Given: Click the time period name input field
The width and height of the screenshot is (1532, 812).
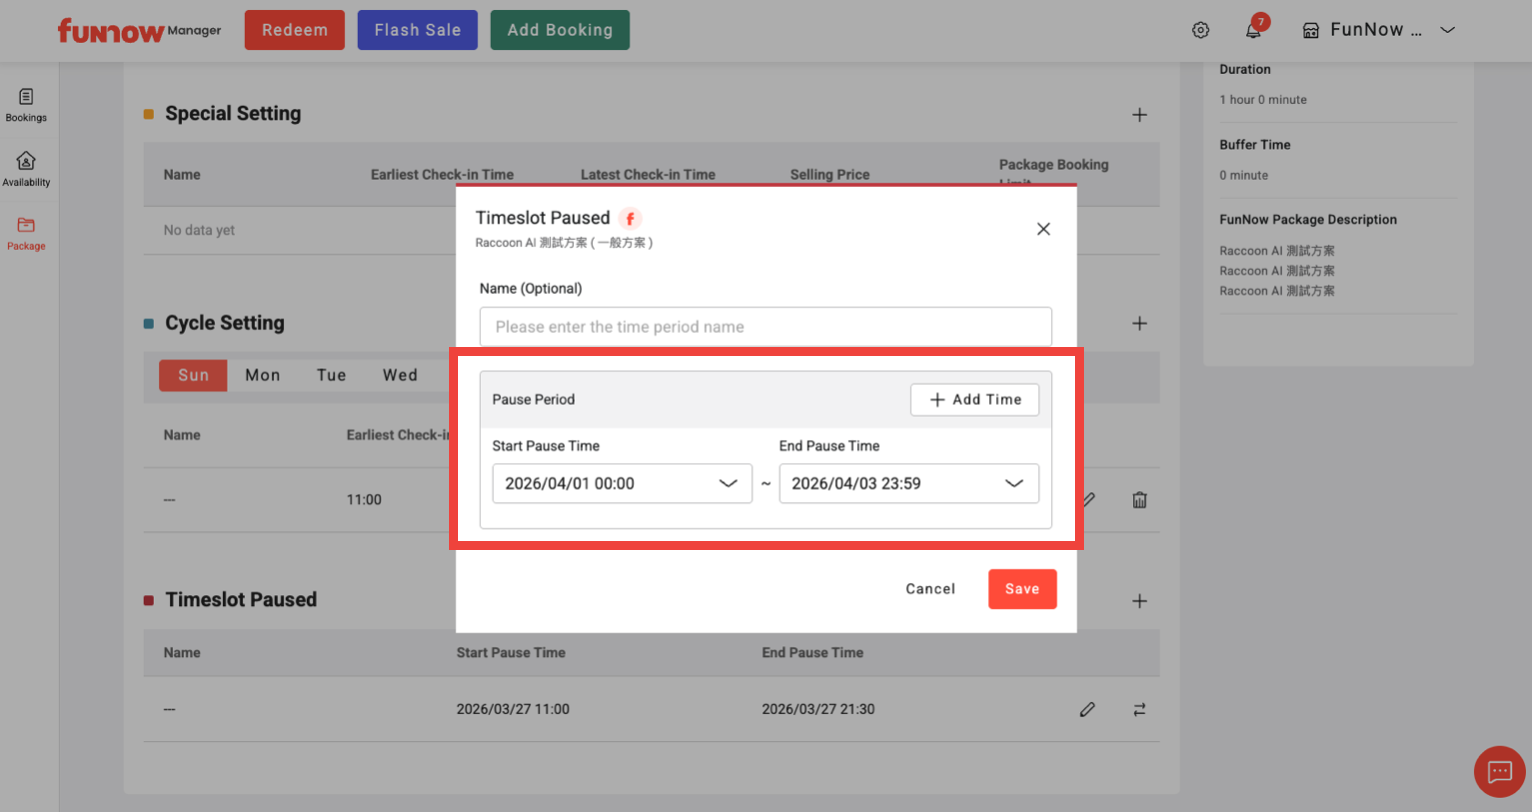Looking at the screenshot, I should pyautogui.click(x=765, y=327).
